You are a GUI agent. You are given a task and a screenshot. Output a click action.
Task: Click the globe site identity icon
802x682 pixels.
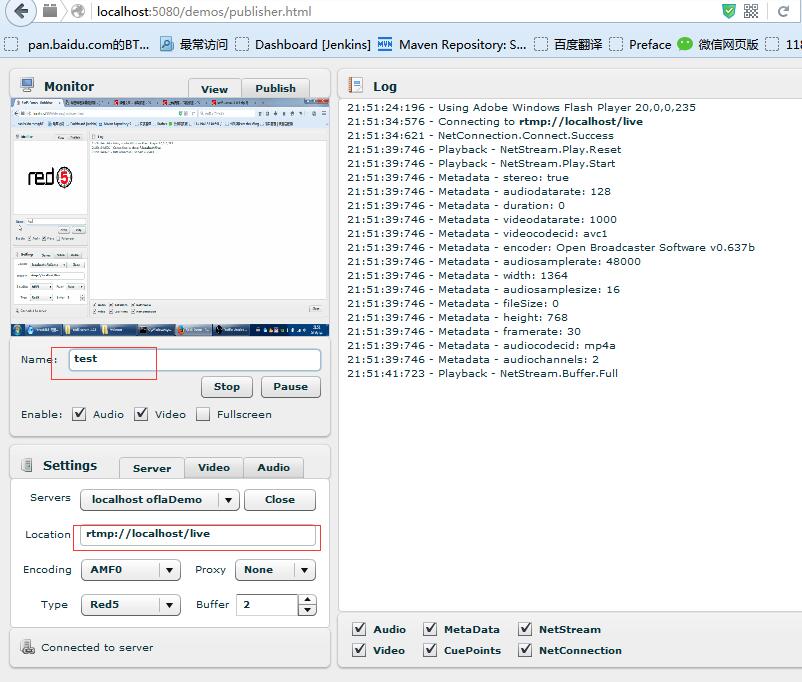pos(78,11)
